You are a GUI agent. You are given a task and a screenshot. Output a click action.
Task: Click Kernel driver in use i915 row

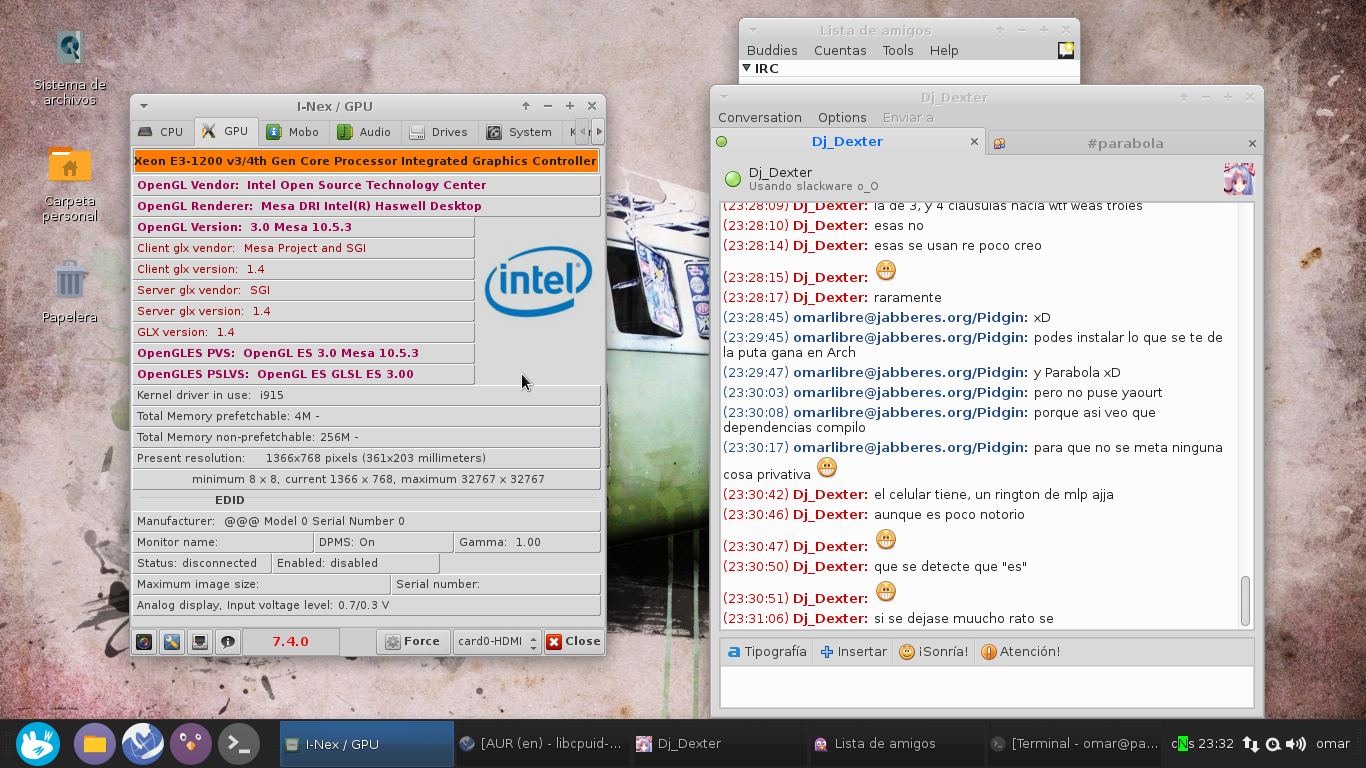tap(366, 395)
